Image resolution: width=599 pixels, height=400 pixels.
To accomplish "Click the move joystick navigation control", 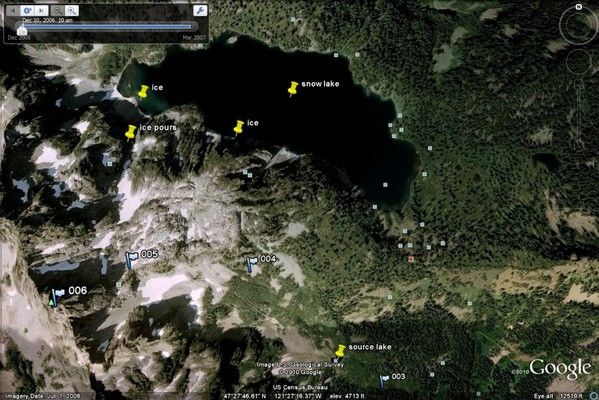I will pos(579,62).
